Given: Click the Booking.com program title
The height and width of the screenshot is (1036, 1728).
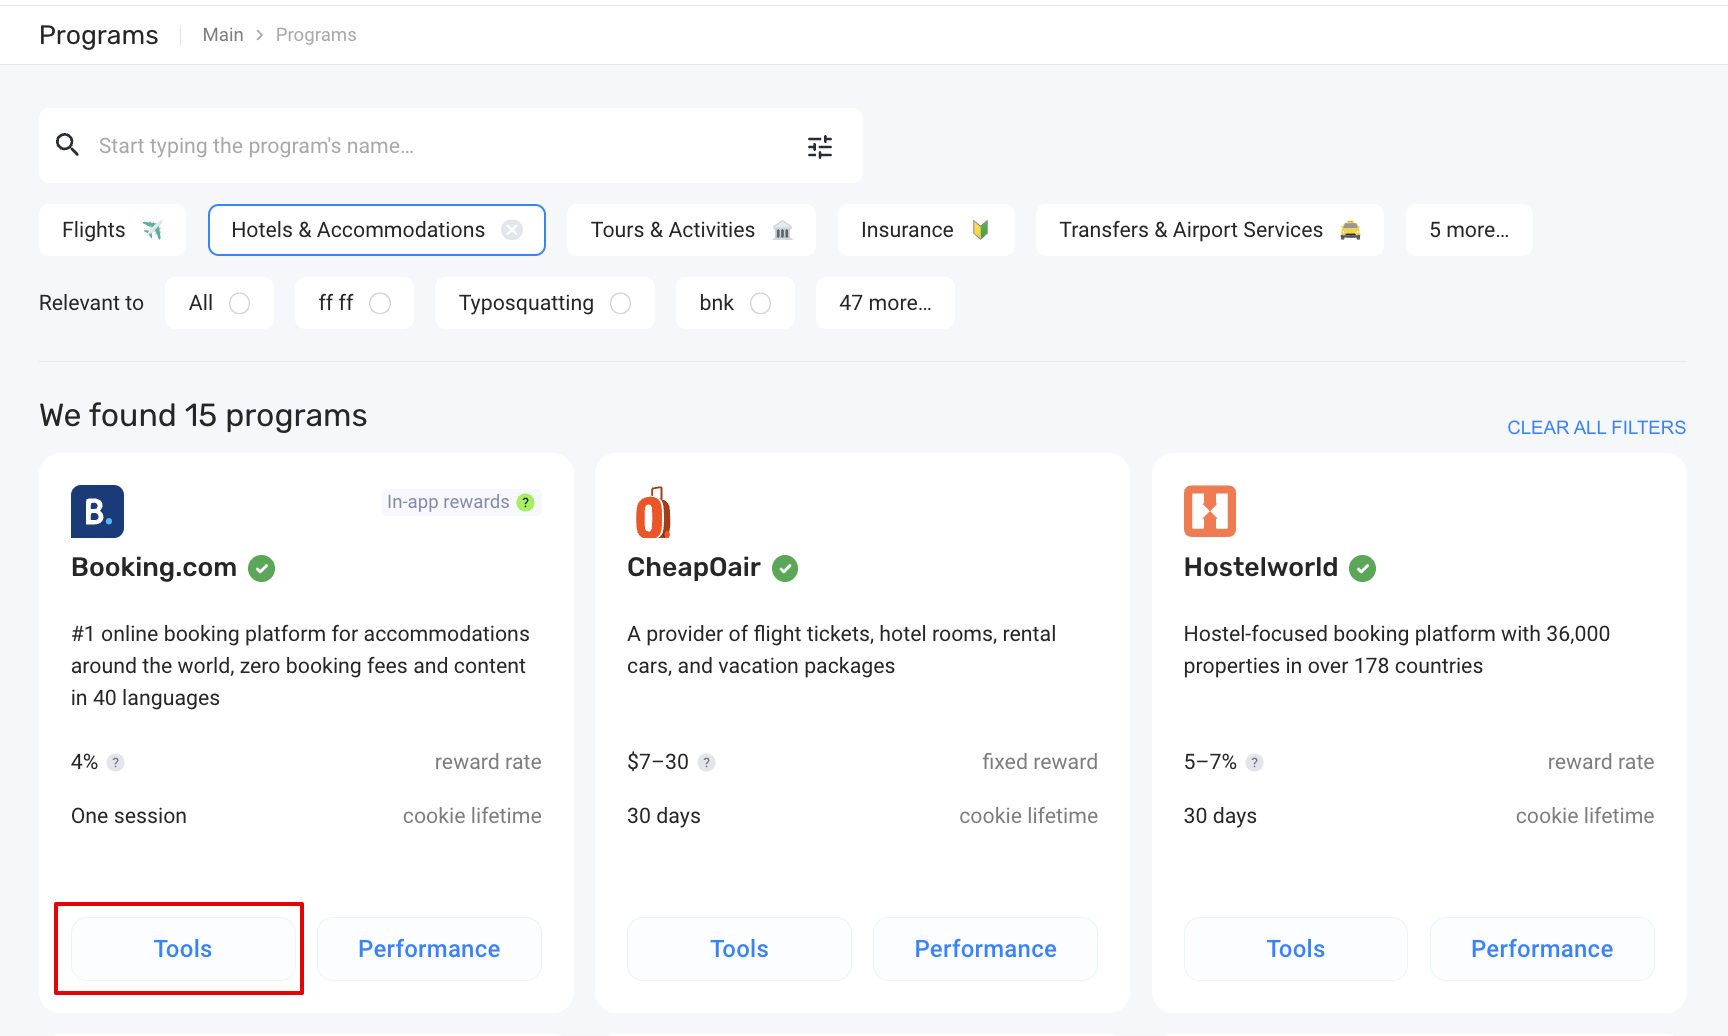Looking at the screenshot, I should click(154, 567).
